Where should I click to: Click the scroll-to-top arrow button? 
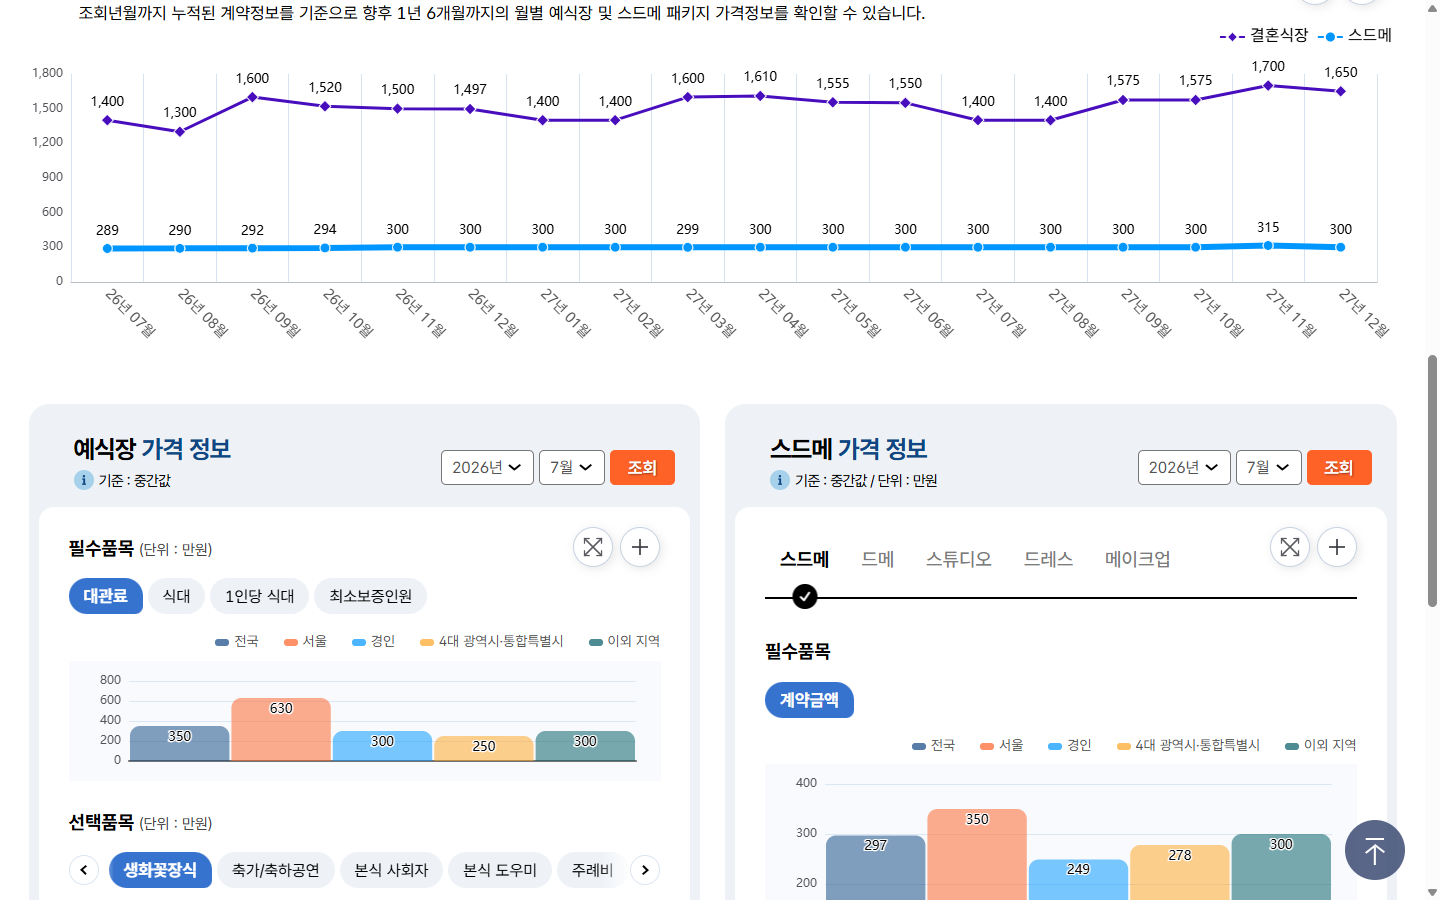tap(1375, 850)
